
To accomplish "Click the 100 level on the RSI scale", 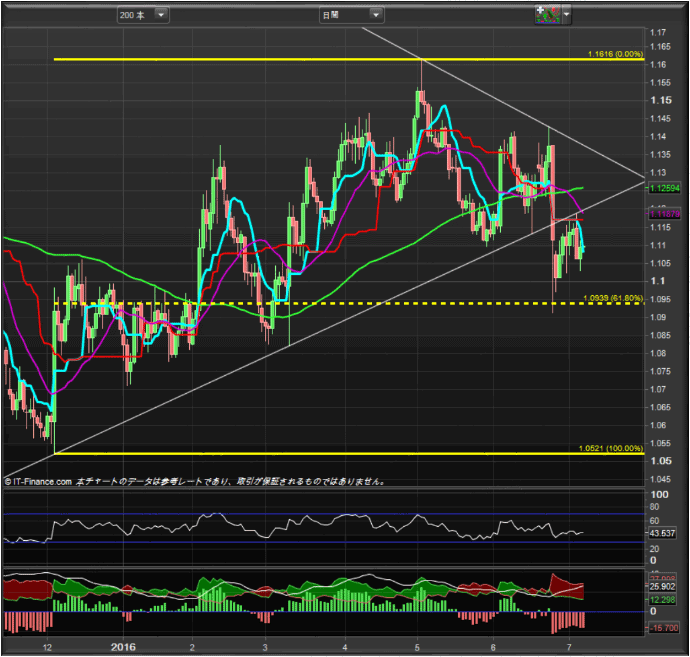I will tap(659, 495).
